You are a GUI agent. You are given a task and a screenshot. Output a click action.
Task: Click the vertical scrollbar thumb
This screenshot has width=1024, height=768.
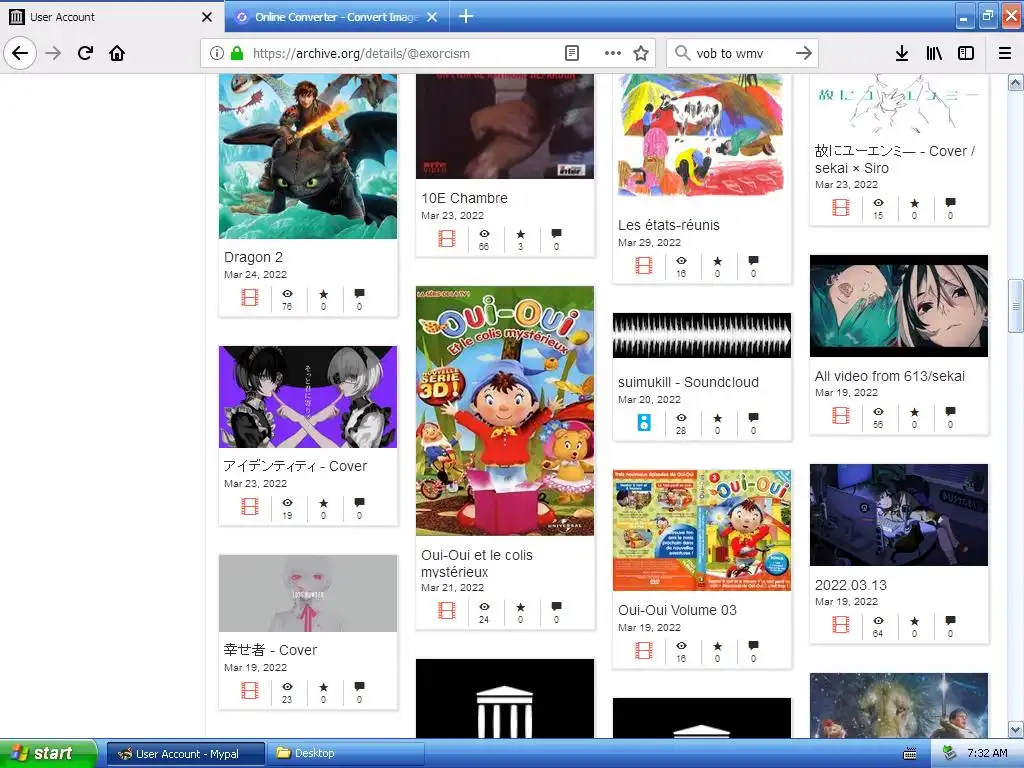pyautogui.click(x=1016, y=306)
